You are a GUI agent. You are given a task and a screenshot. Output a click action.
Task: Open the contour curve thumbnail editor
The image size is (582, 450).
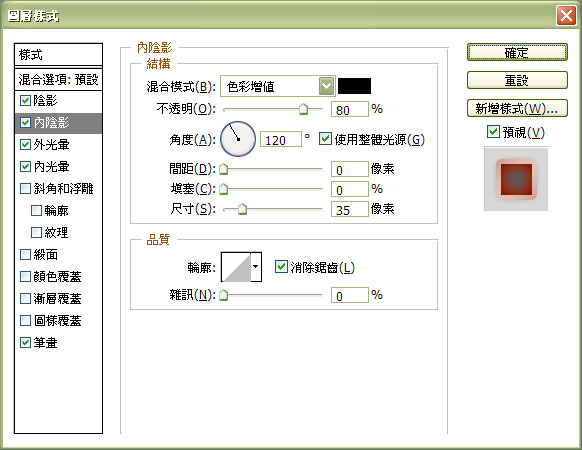[x=236, y=267]
